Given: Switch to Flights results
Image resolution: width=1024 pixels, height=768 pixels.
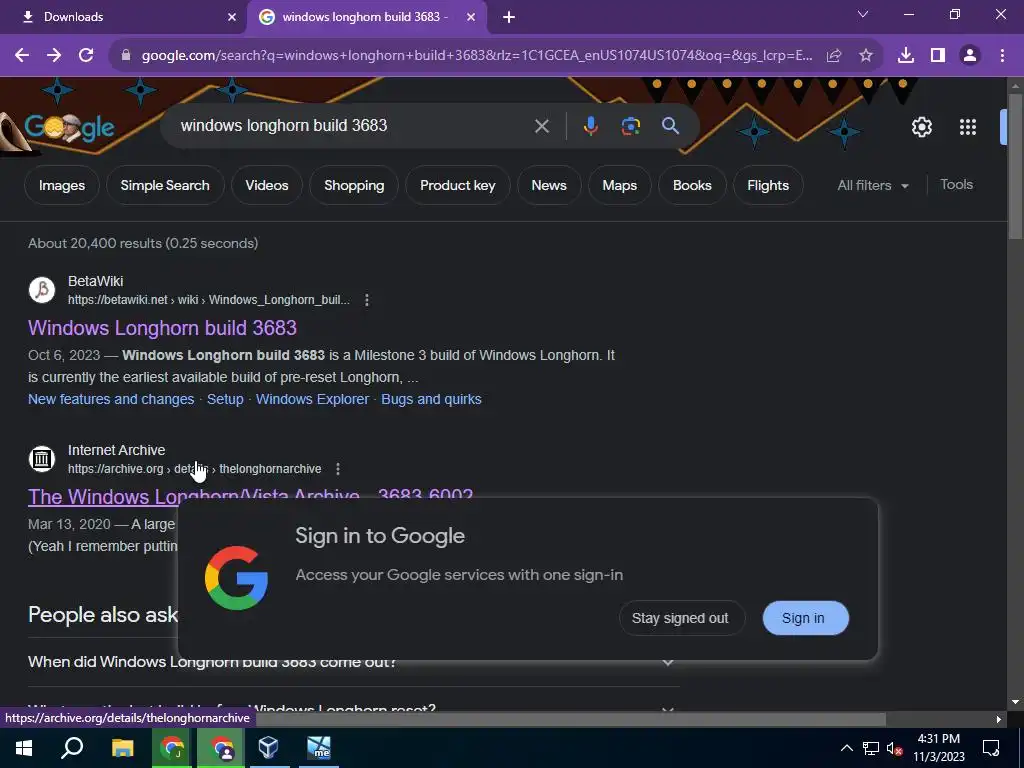Looking at the screenshot, I should coord(768,185).
